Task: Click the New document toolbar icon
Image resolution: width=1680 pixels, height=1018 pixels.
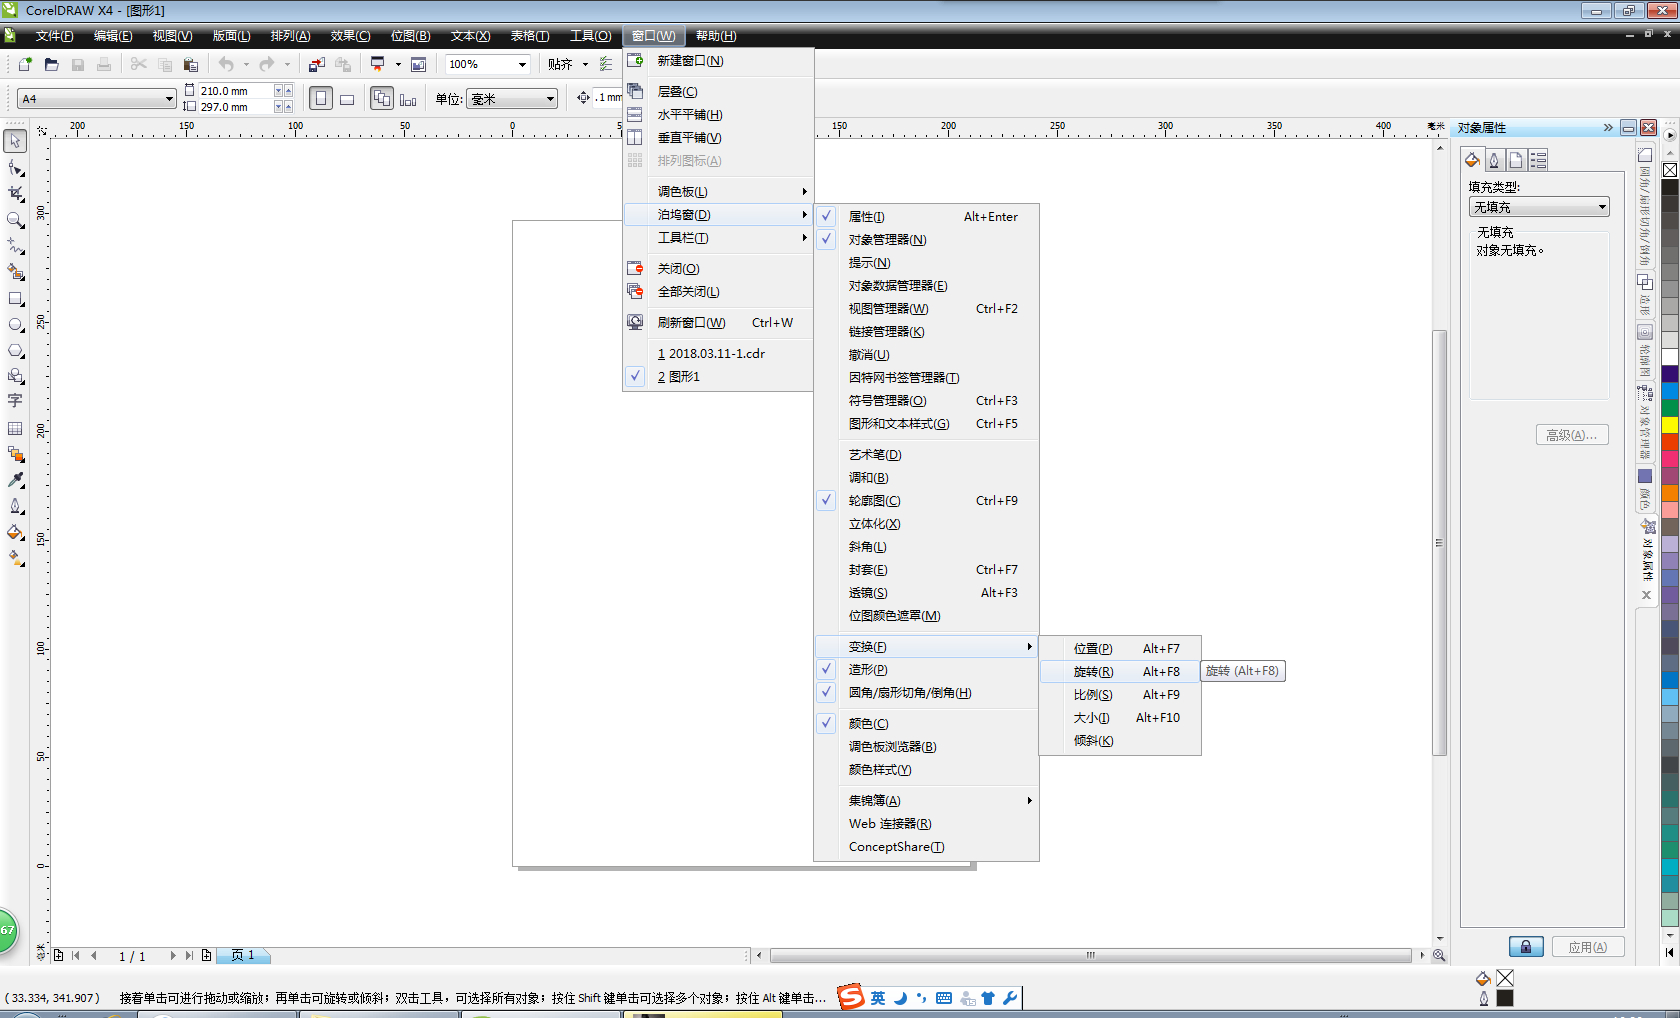Action: tap(25, 64)
